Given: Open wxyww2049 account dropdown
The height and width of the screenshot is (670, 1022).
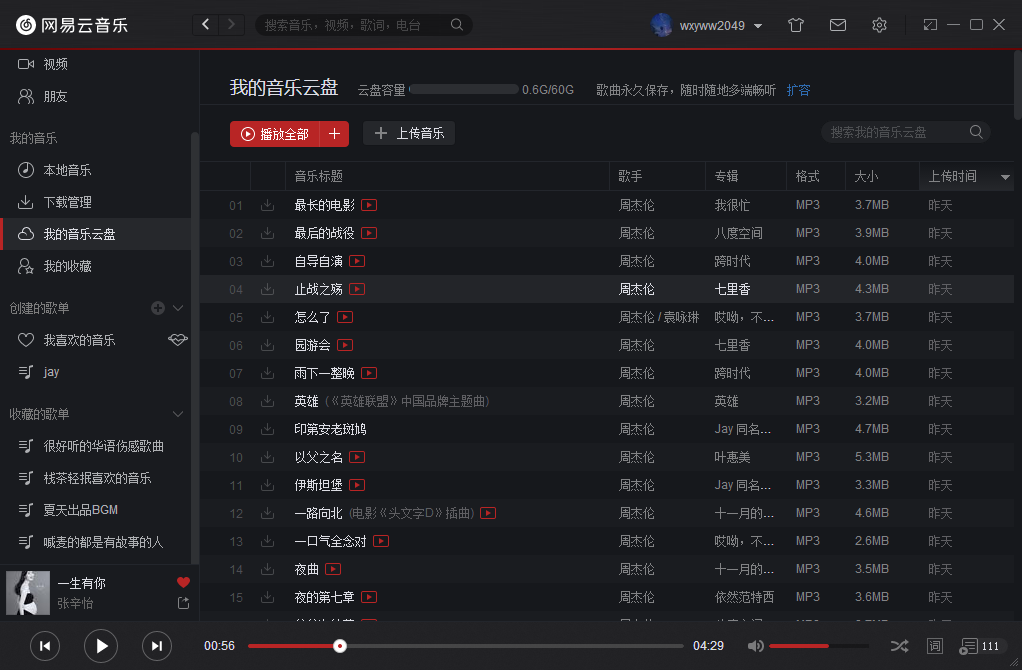Looking at the screenshot, I should point(758,26).
